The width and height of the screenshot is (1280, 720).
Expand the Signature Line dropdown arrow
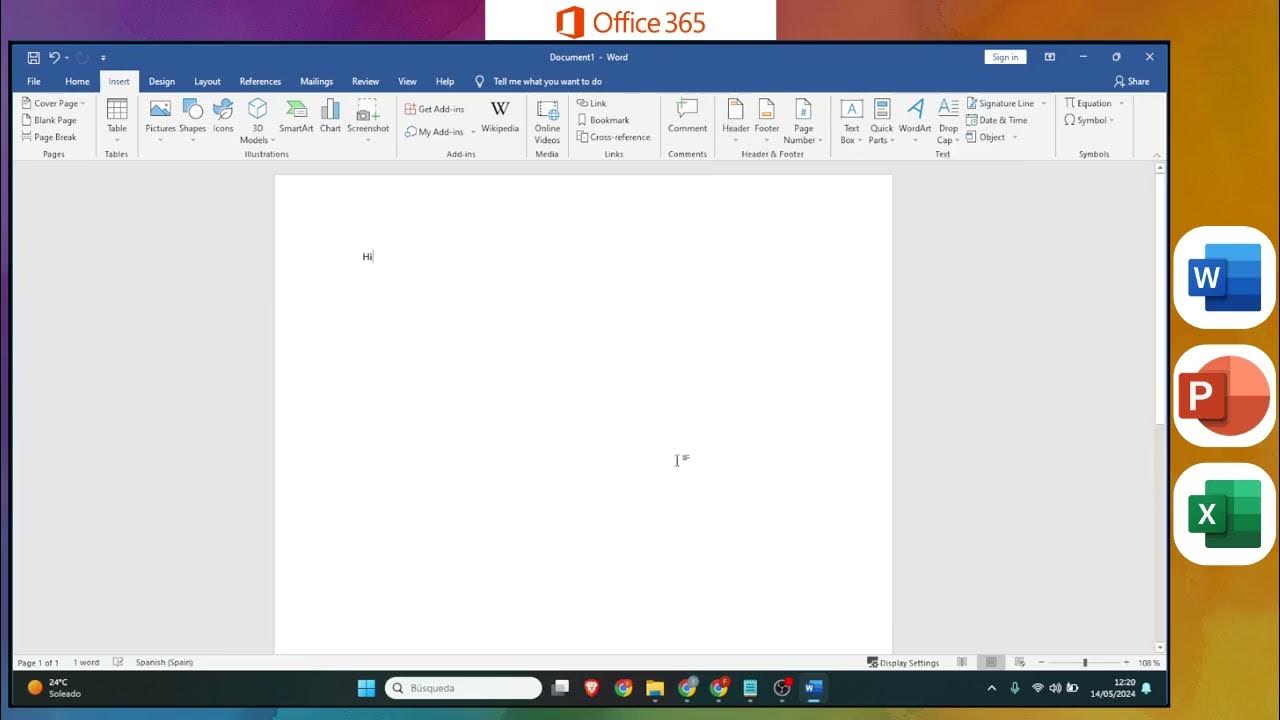(1043, 103)
